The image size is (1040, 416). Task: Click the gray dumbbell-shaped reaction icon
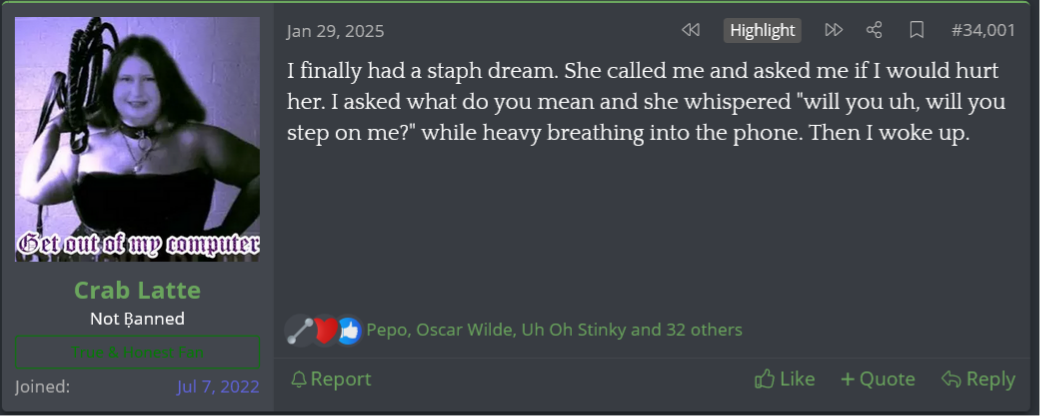301,330
